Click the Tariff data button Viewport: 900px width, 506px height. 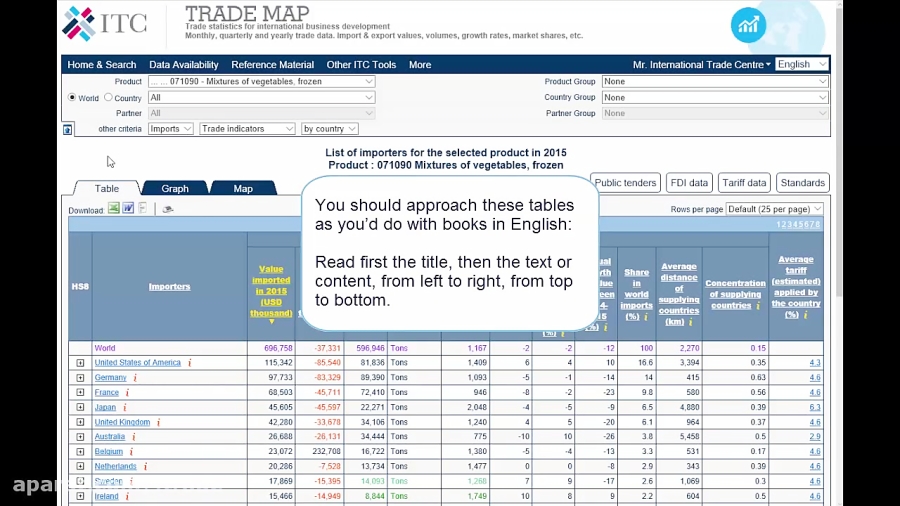click(x=744, y=183)
